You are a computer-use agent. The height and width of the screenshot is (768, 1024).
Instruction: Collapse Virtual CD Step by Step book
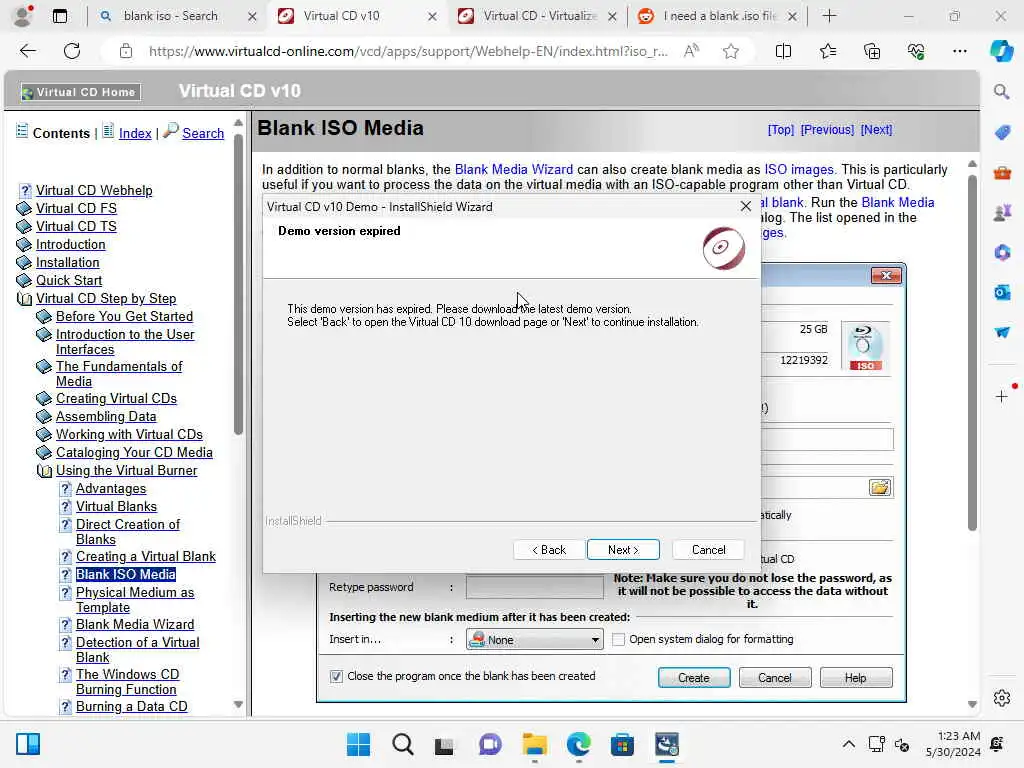(24, 298)
